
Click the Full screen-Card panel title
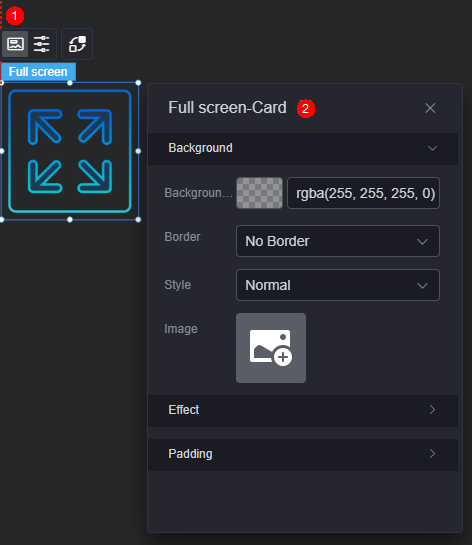pos(227,108)
